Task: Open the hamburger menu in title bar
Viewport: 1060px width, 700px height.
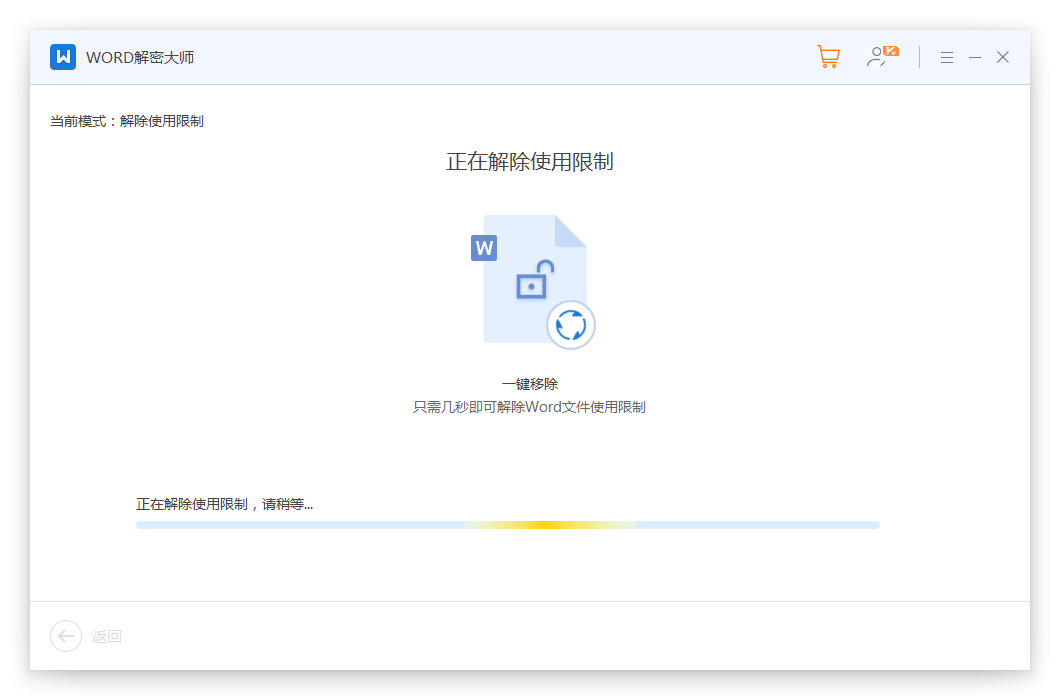Action: 946,57
